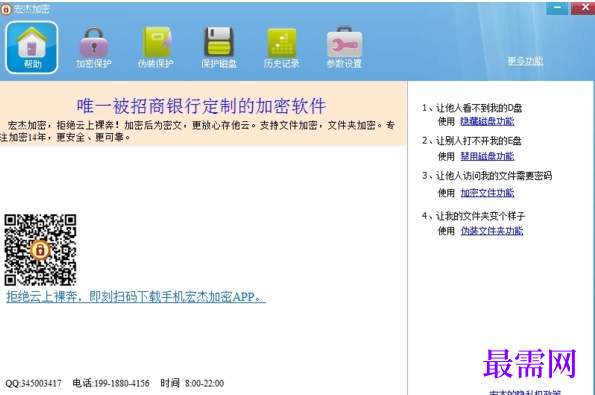Viewport: 595px width, 395px height.
Task: Open the 禁用磁盘功能 link
Action: [488, 156]
